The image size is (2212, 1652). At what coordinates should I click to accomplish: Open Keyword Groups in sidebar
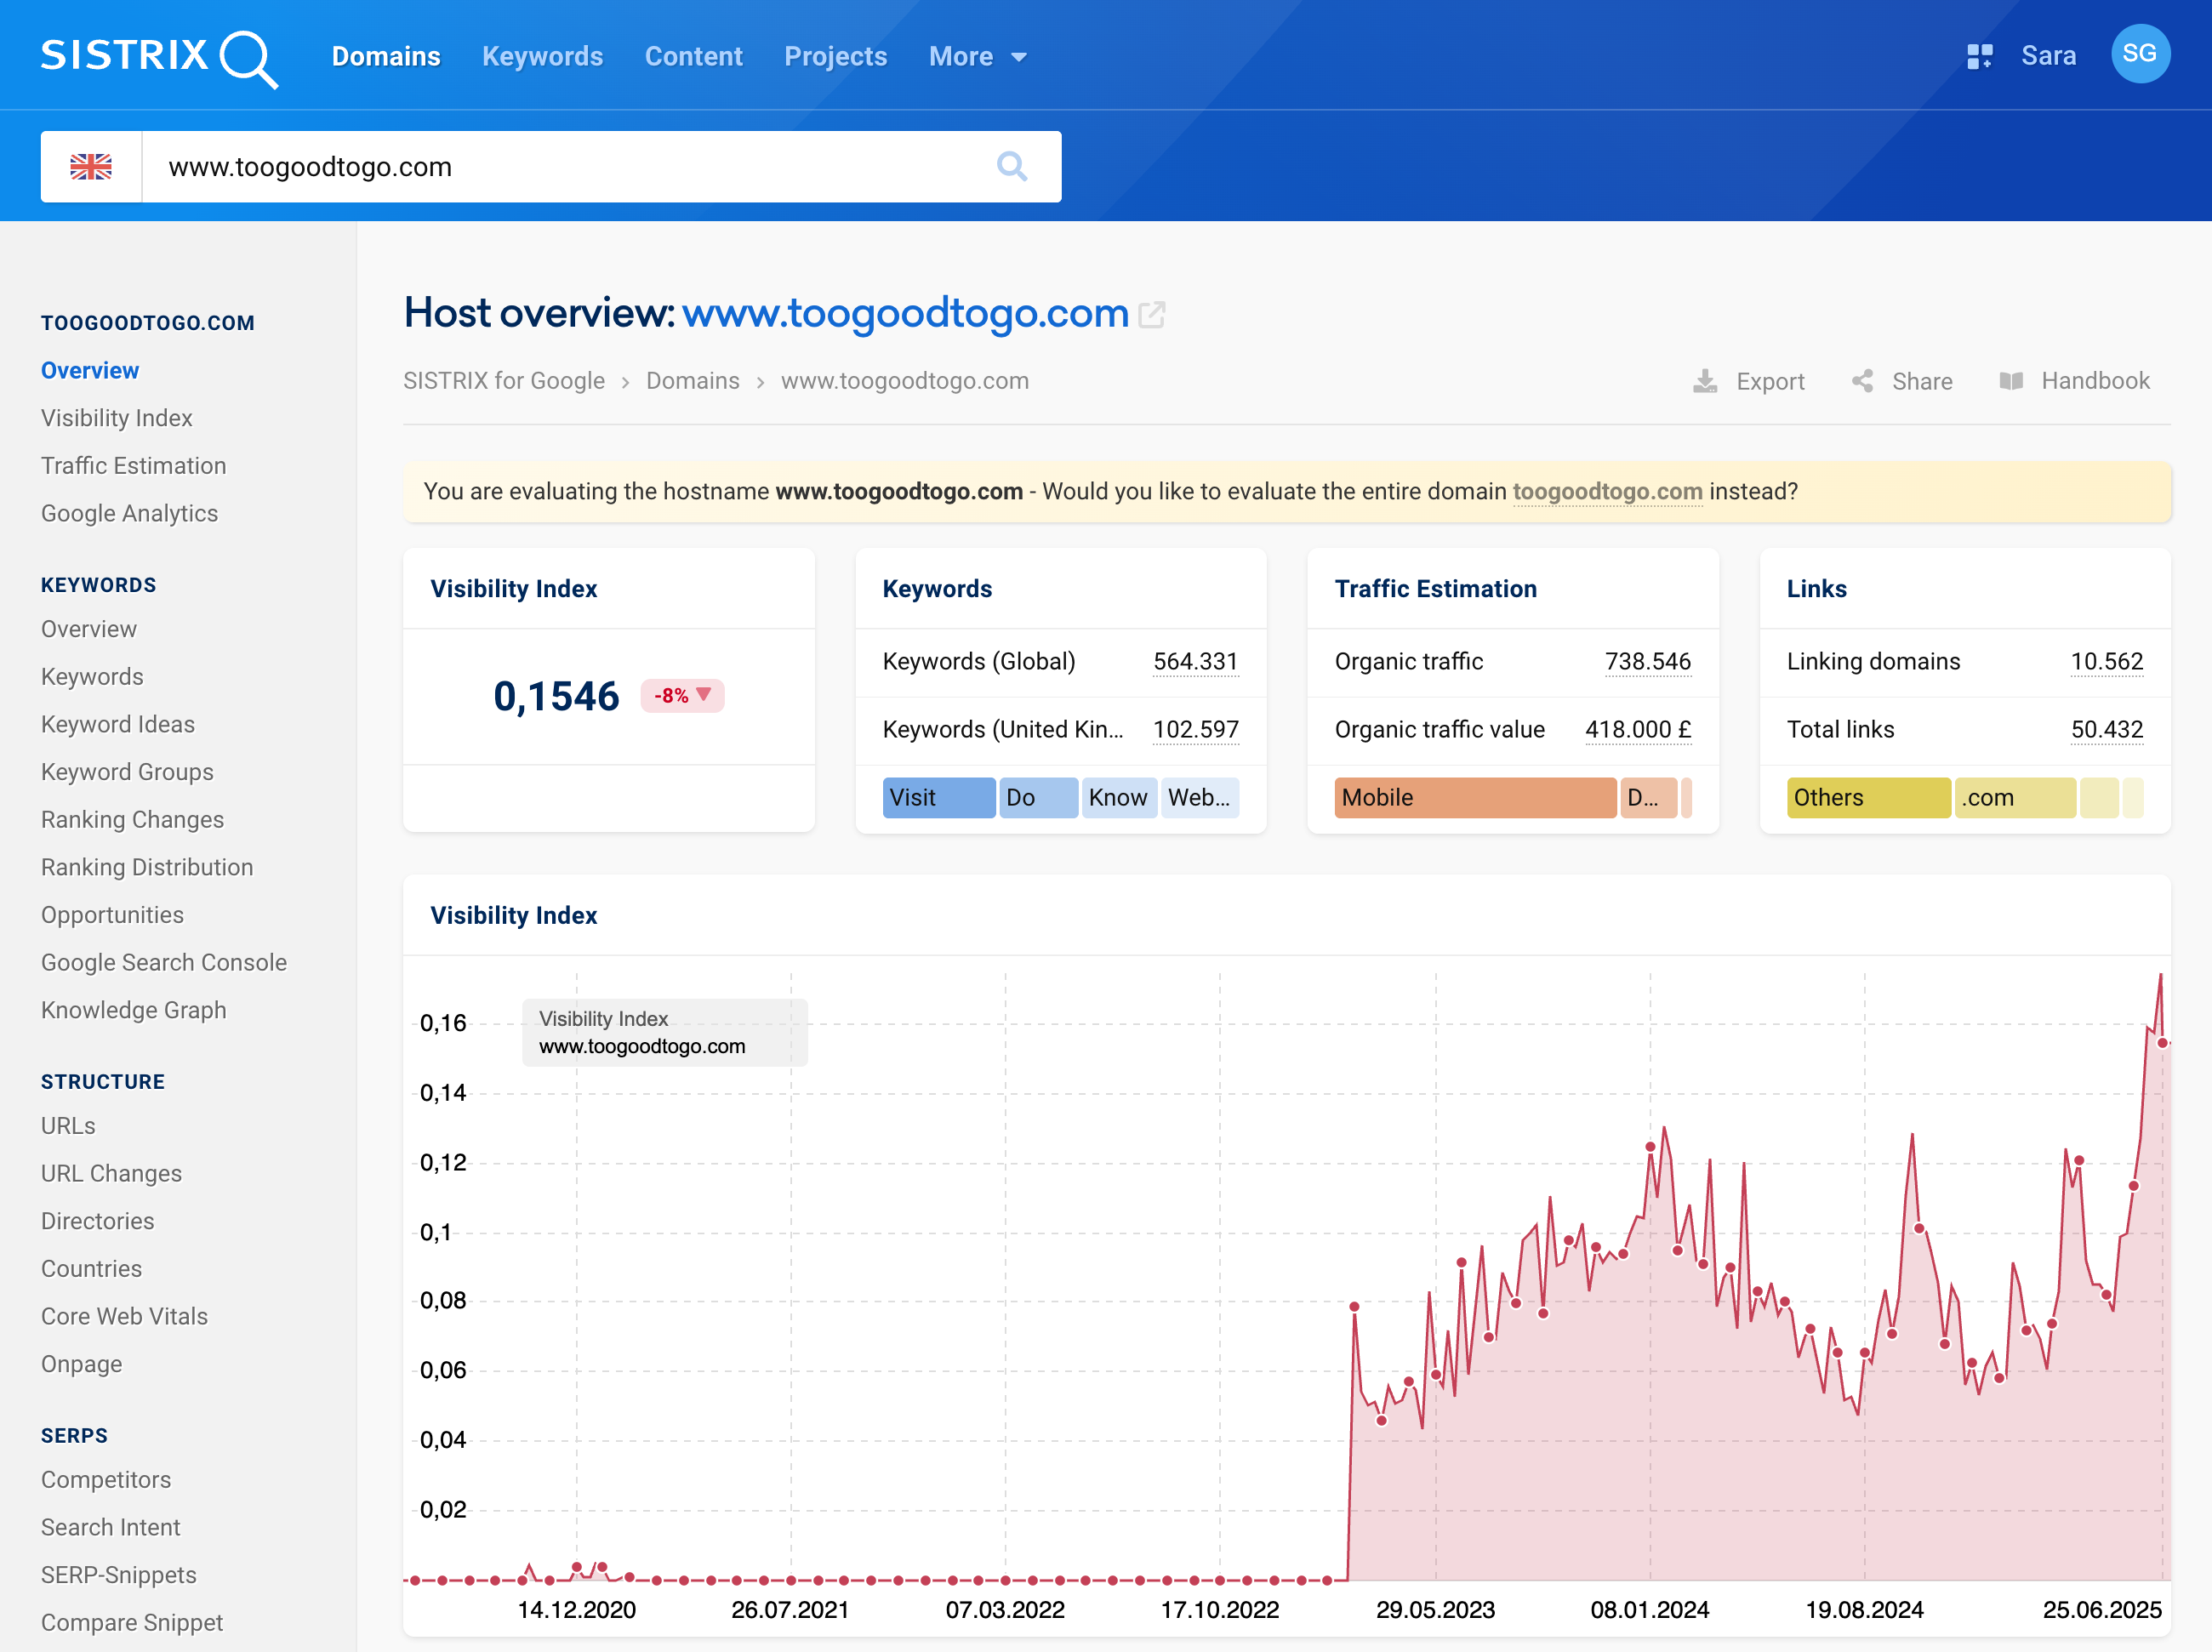[128, 772]
